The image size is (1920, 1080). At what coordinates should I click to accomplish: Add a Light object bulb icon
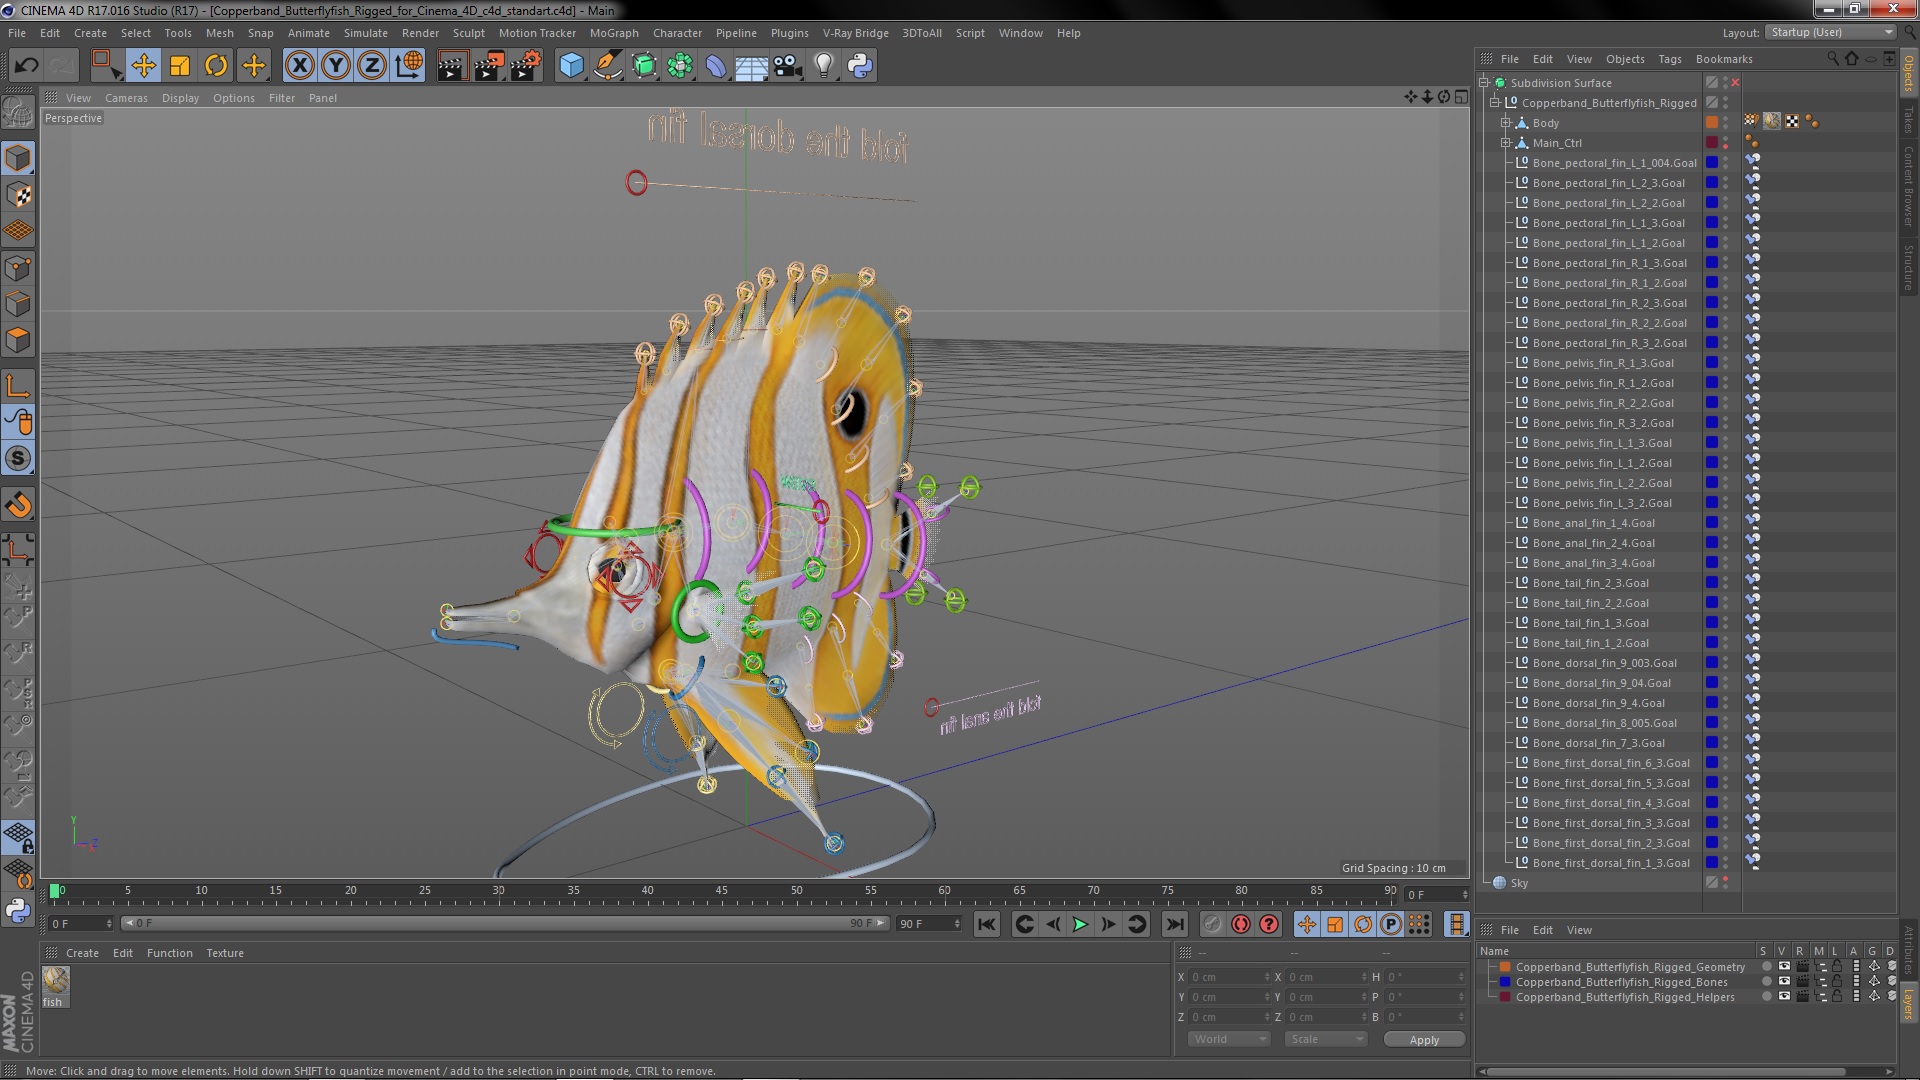point(823,66)
